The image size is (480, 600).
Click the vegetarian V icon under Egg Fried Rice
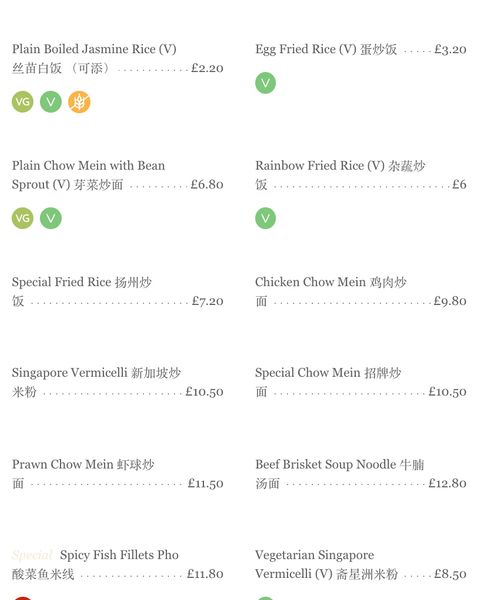(x=266, y=83)
